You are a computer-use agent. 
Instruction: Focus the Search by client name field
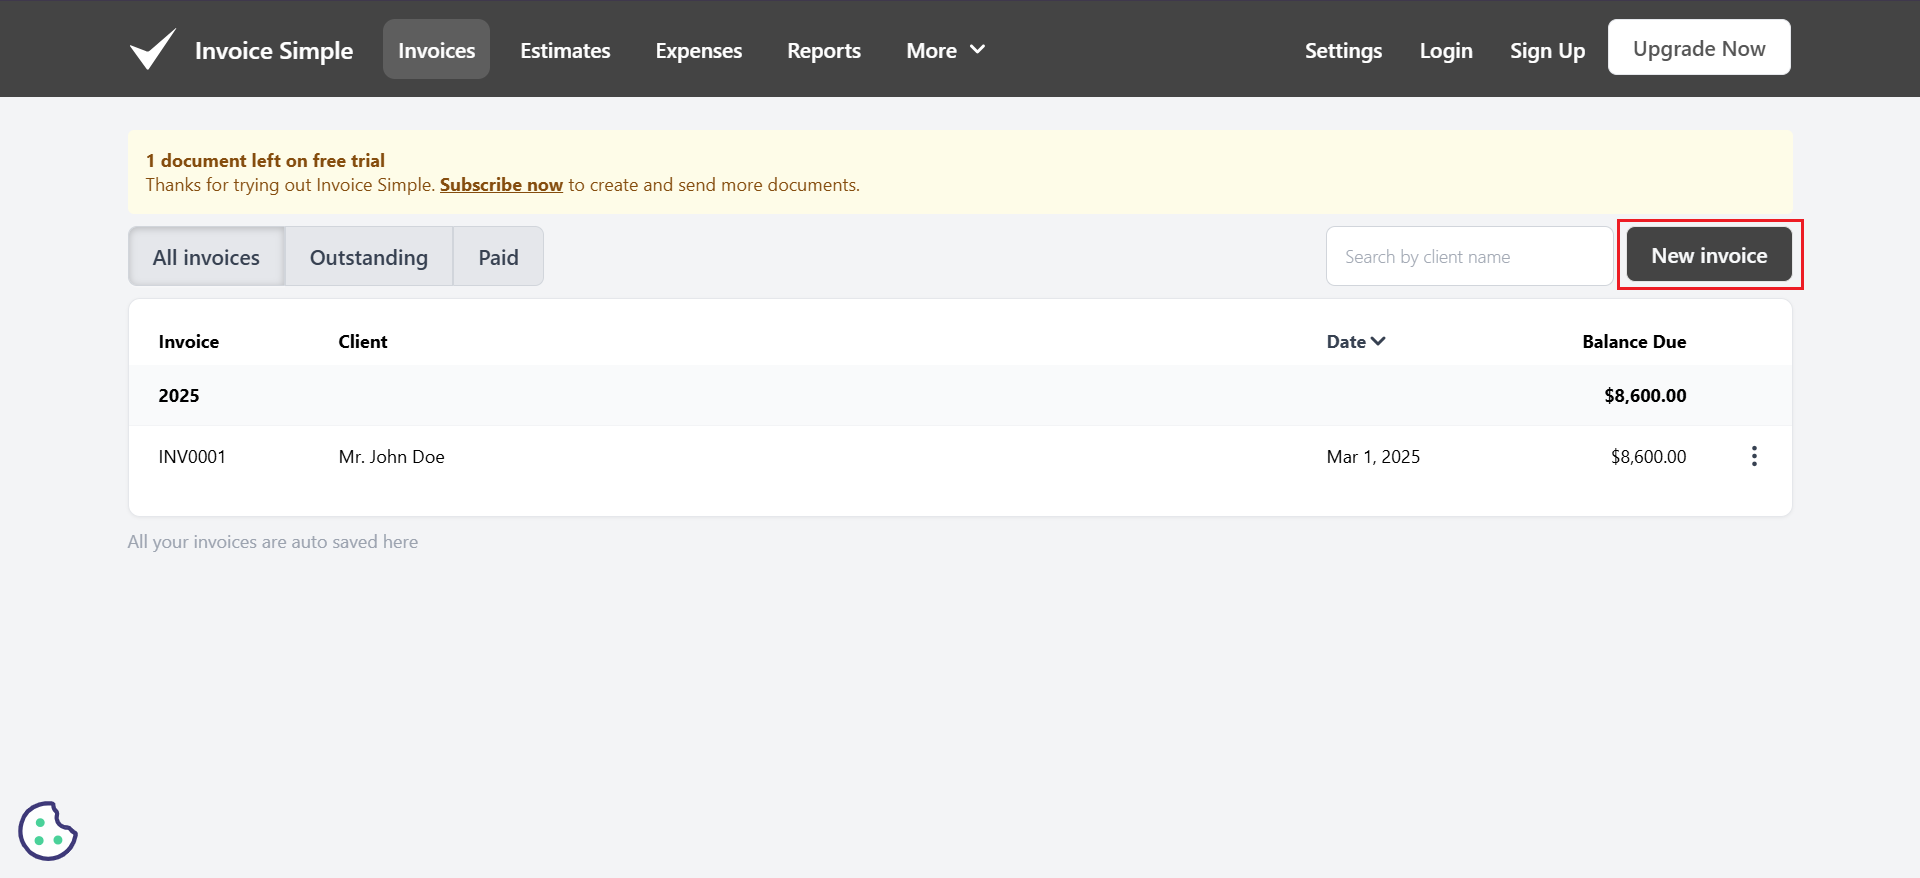1468,257
